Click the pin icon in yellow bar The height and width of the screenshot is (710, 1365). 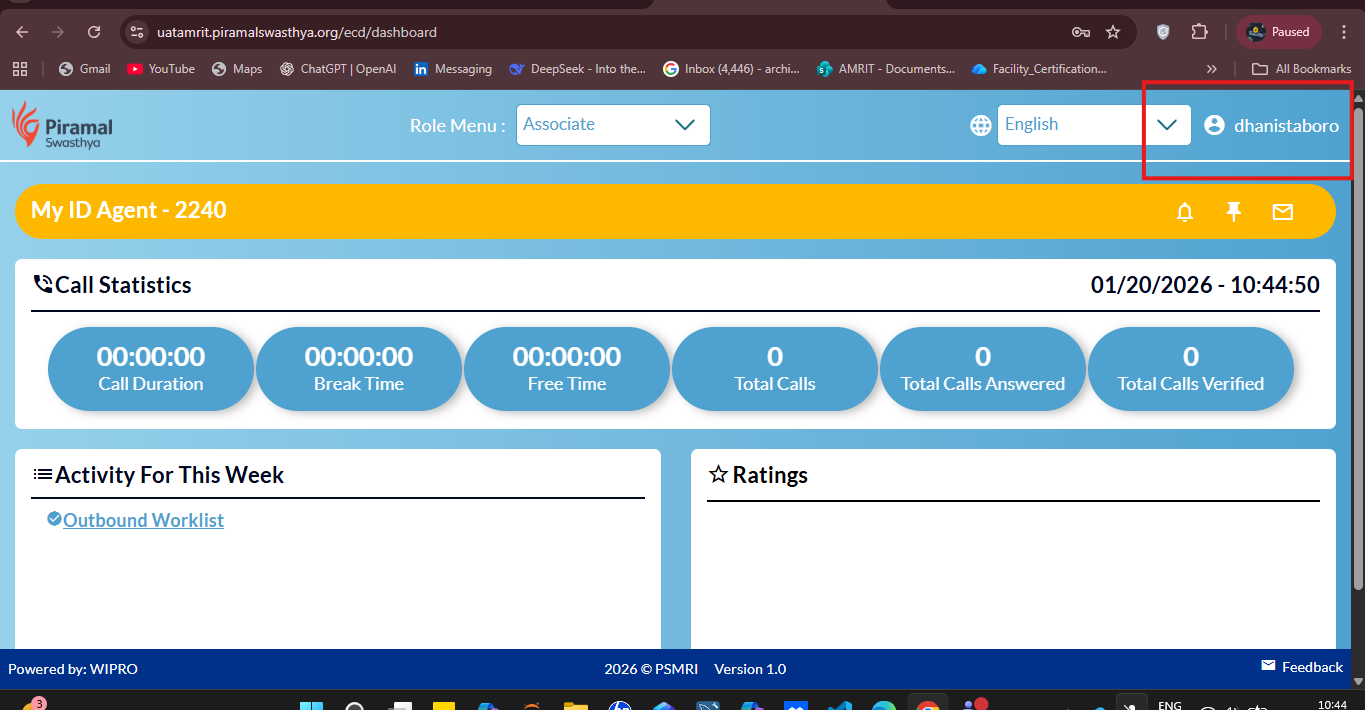1234,211
